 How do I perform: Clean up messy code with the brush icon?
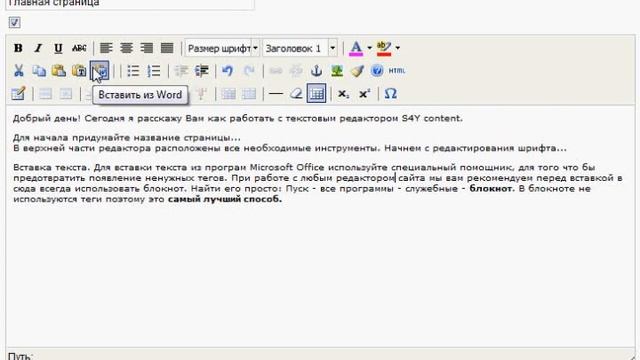pyautogui.click(x=357, y=71)
